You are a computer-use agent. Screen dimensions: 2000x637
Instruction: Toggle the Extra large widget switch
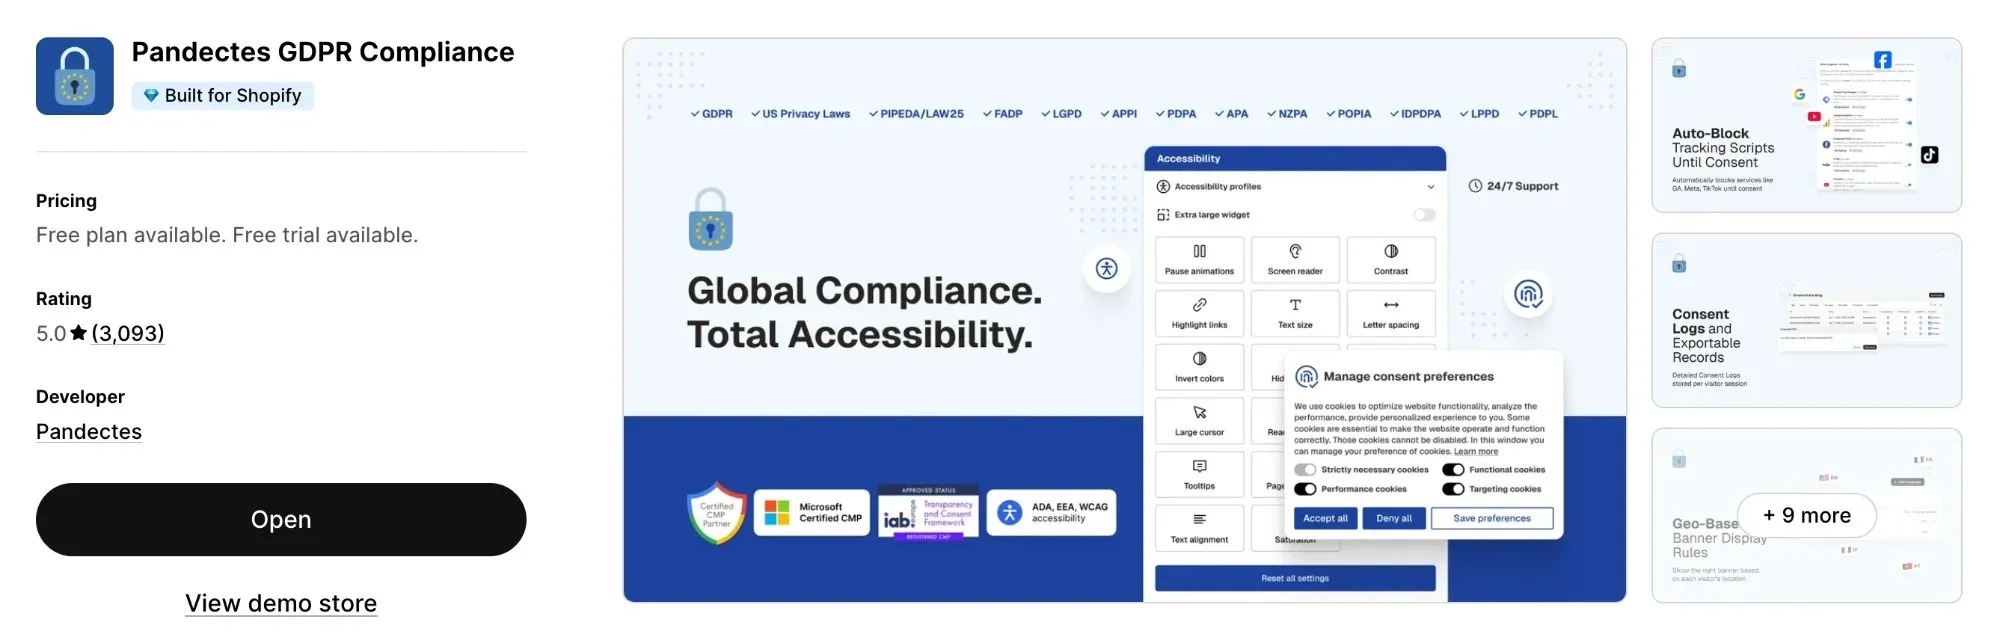tap(1424, 215)
